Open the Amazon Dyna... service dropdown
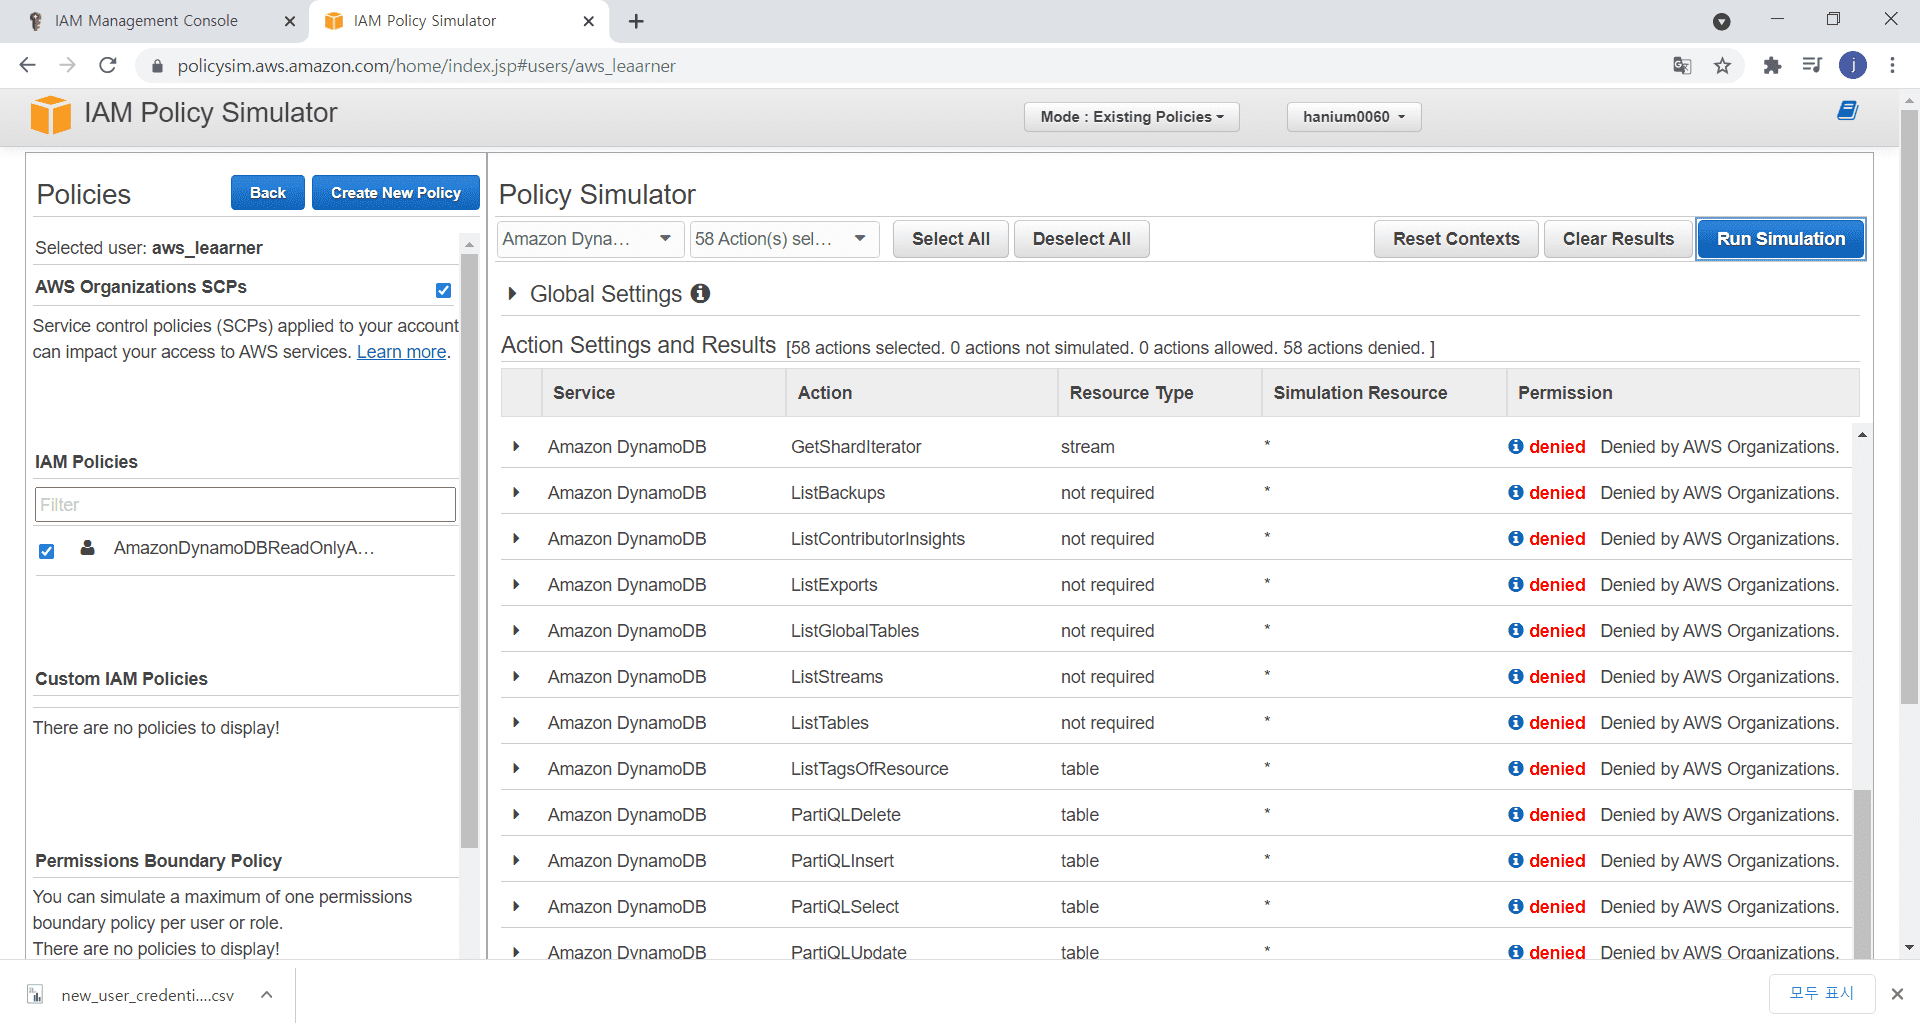1920x1030 pixels. tap(590, 239)
